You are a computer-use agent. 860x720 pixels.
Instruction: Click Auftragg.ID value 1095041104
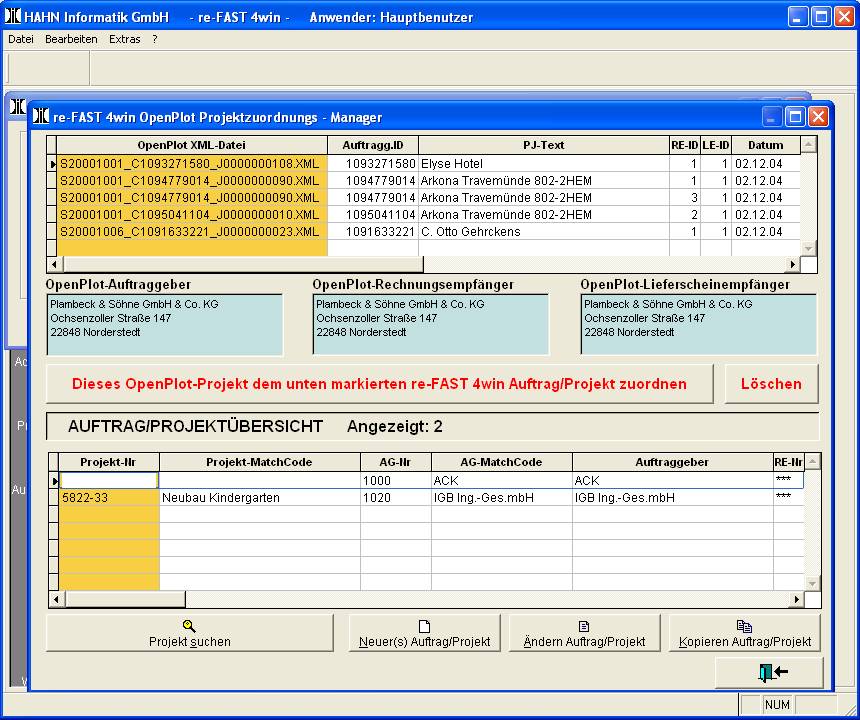(373, 214)
